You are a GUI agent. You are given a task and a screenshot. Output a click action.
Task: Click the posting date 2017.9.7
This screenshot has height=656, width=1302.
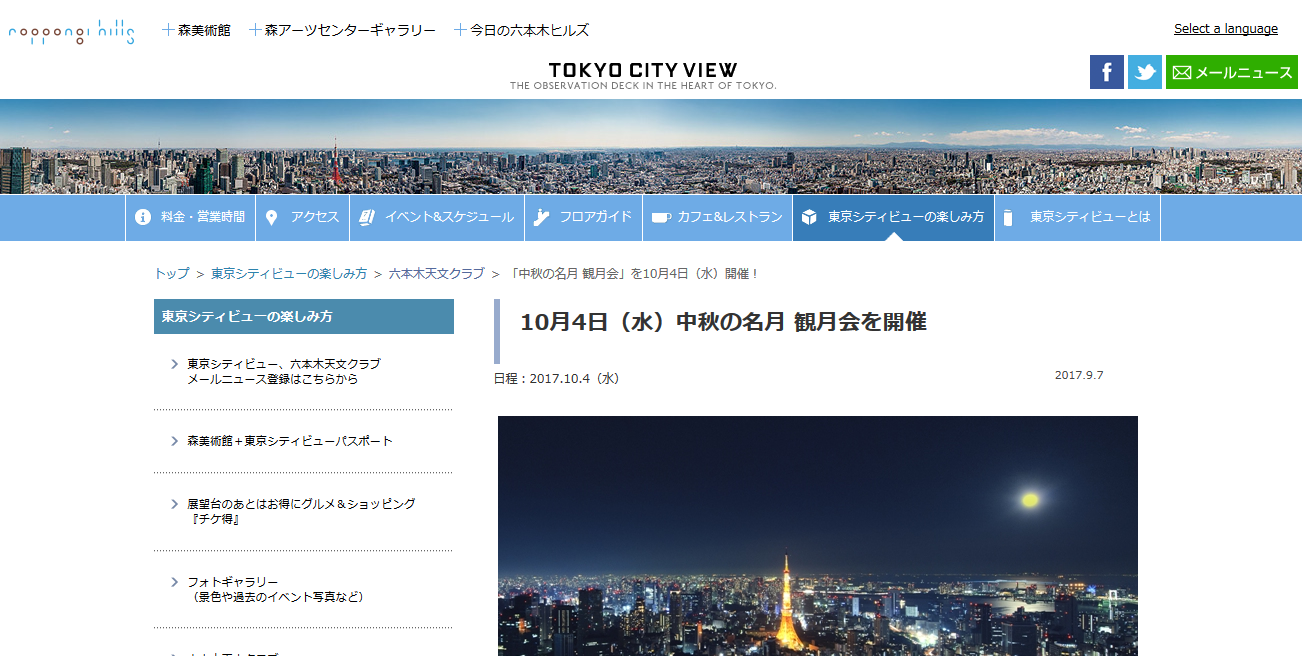pyautogui.click(x=1079, y=375)
